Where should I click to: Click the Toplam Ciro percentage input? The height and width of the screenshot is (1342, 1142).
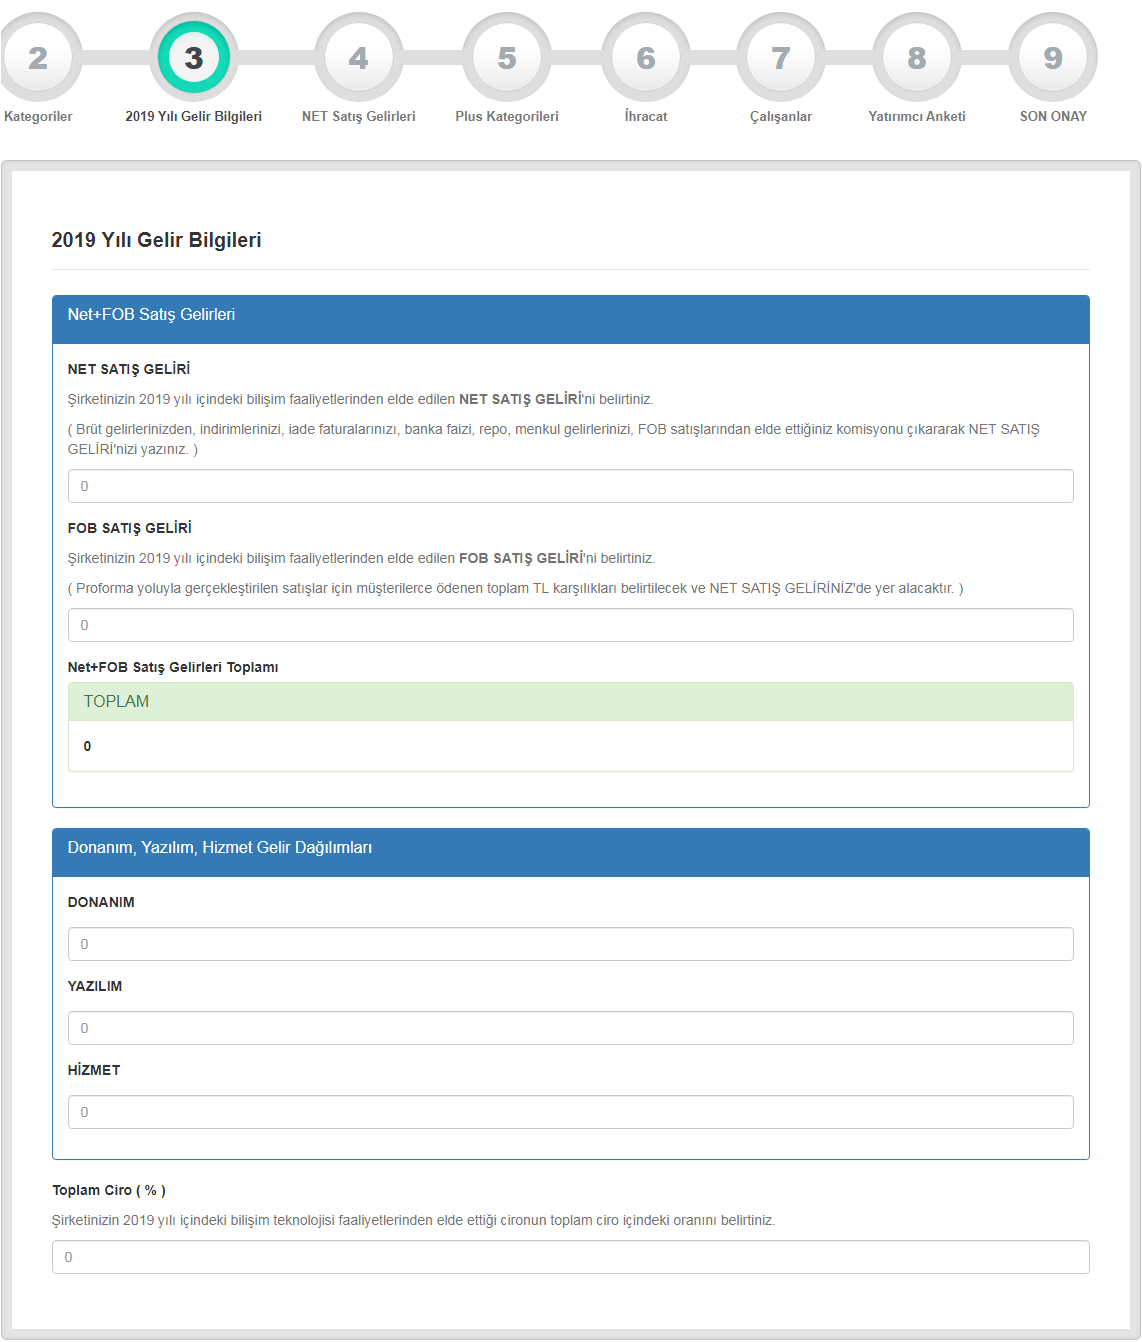tap(570, 1257)
